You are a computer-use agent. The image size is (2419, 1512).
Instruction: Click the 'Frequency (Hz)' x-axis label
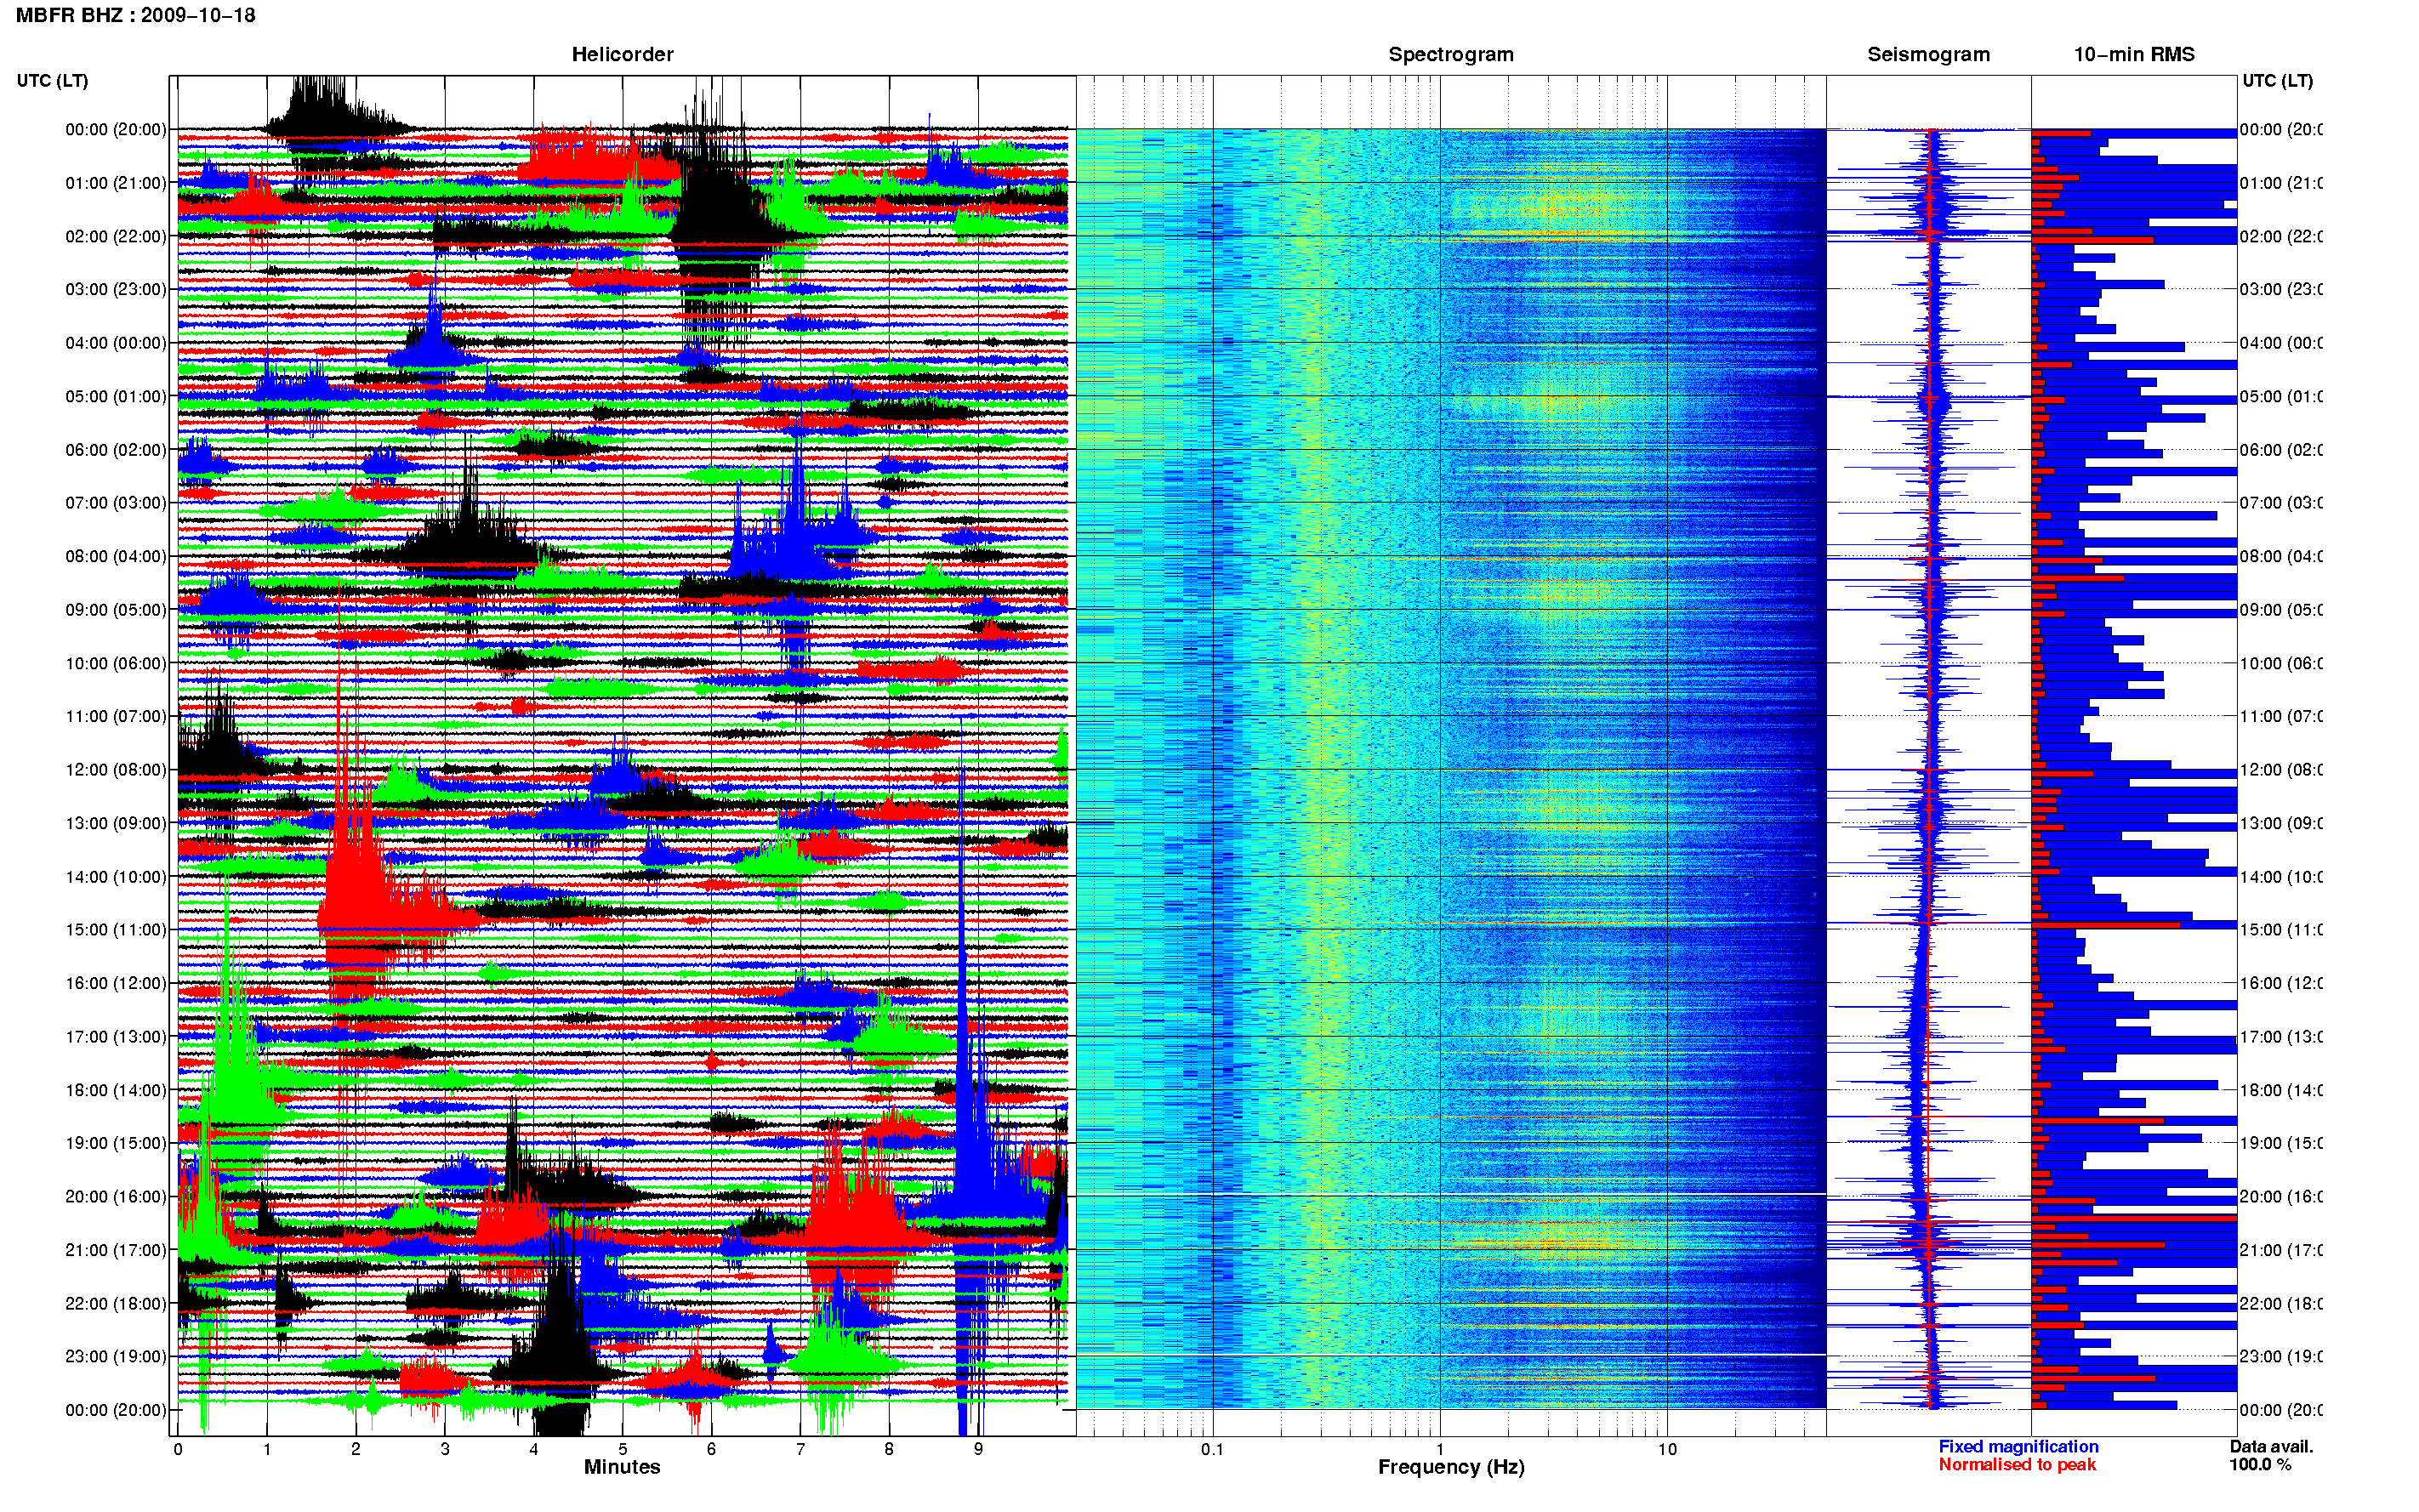(x=1451, y=1467)
